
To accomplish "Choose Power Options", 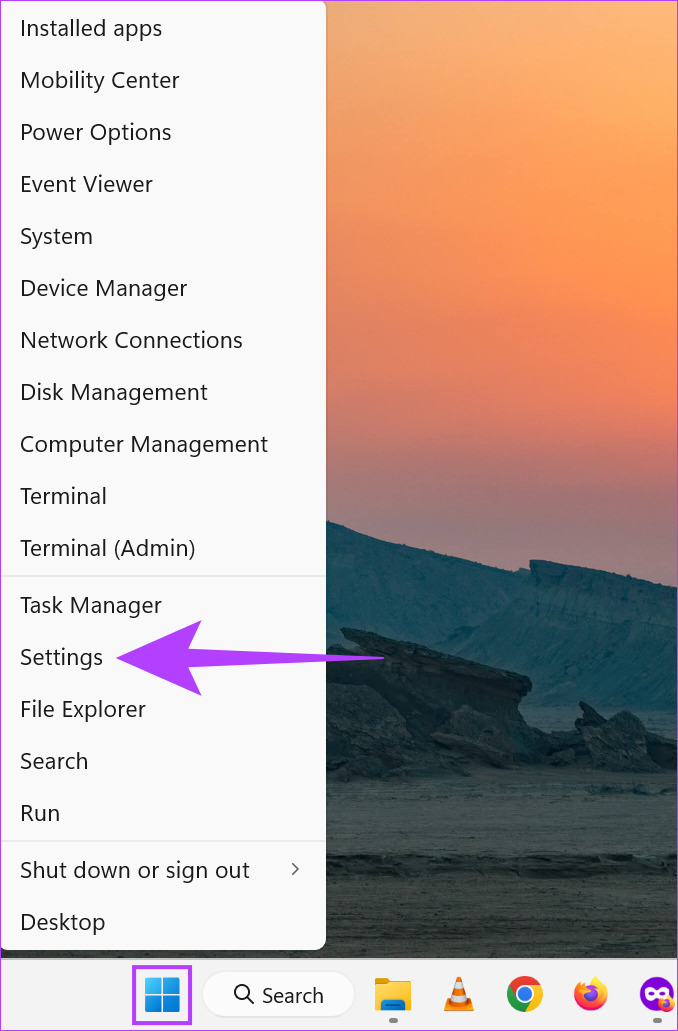I will coord(163,132).
